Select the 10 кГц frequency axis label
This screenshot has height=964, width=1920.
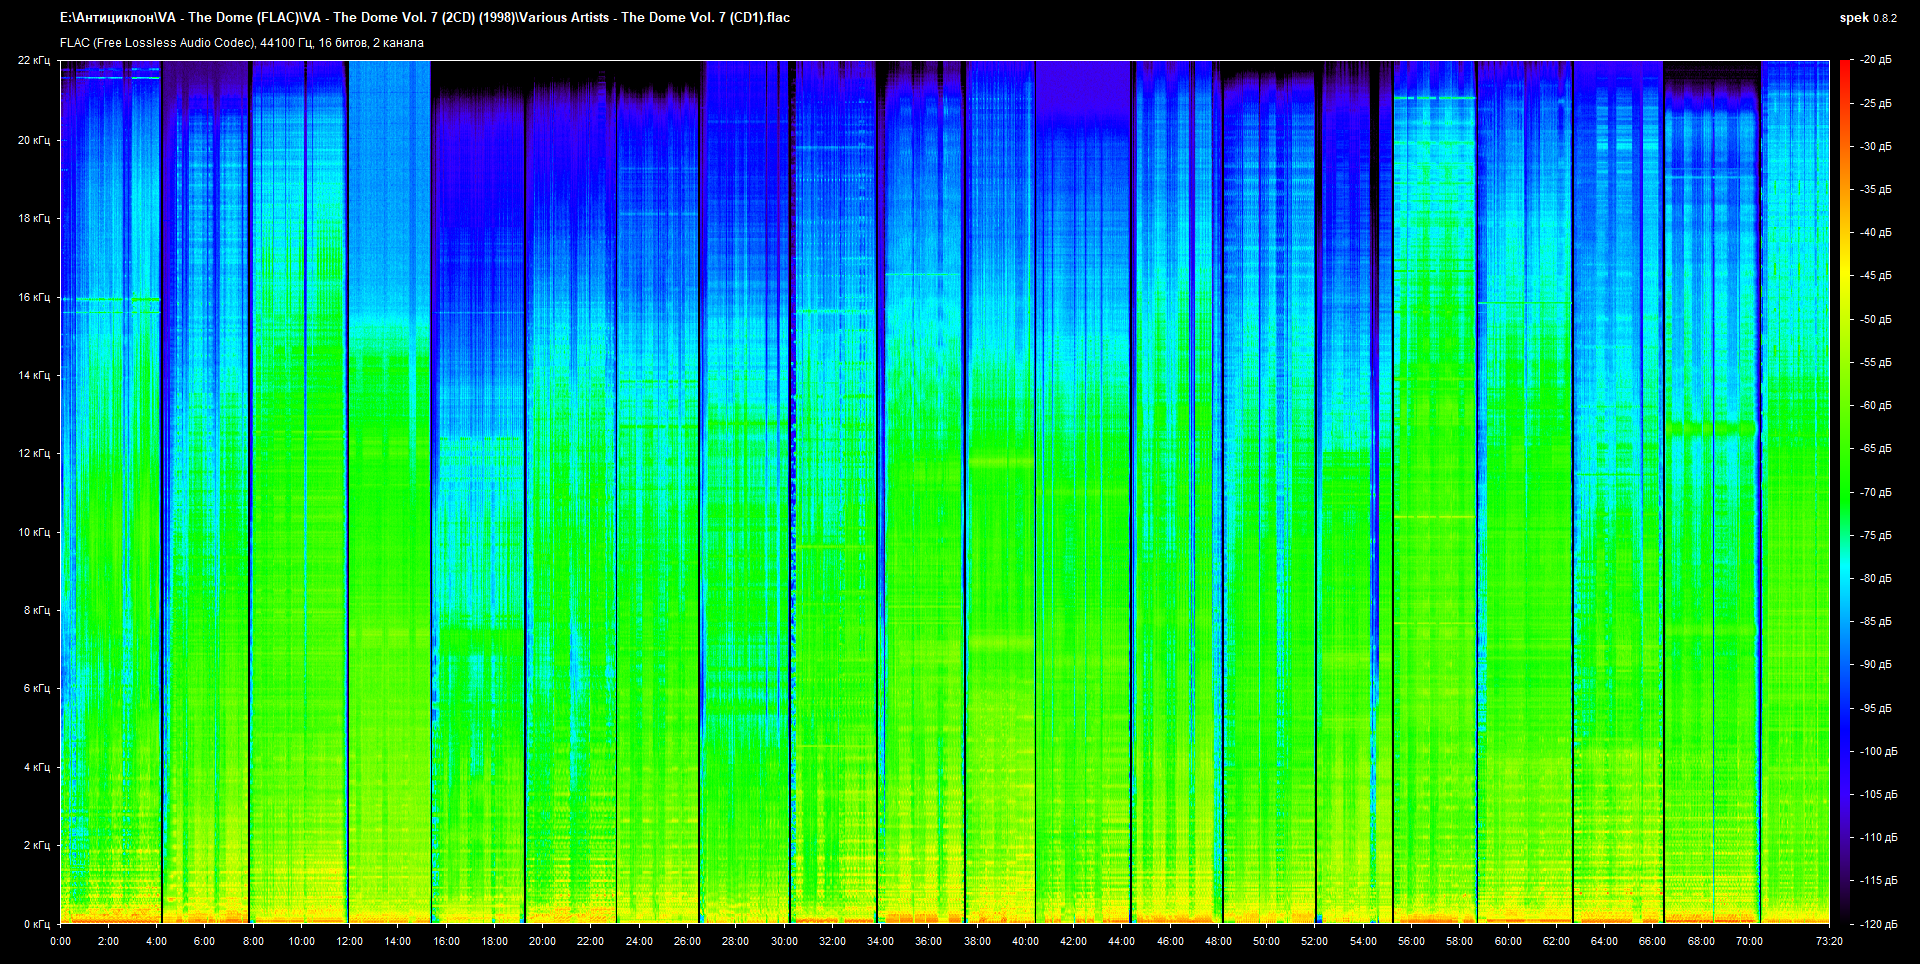pyautogui.click(x=33, y=532)
